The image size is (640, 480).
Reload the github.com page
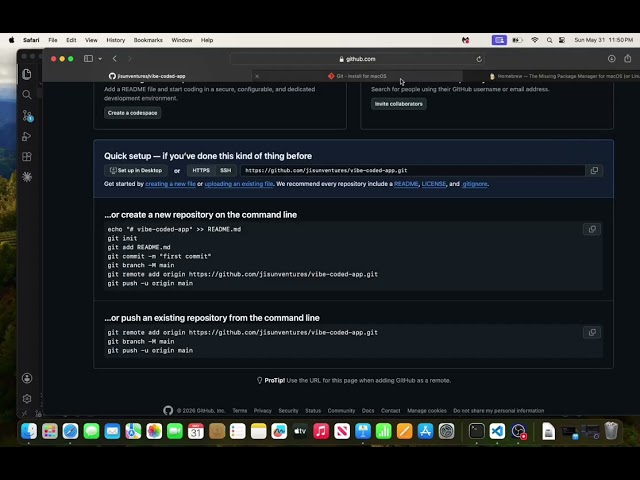click(x=479, y=59)
